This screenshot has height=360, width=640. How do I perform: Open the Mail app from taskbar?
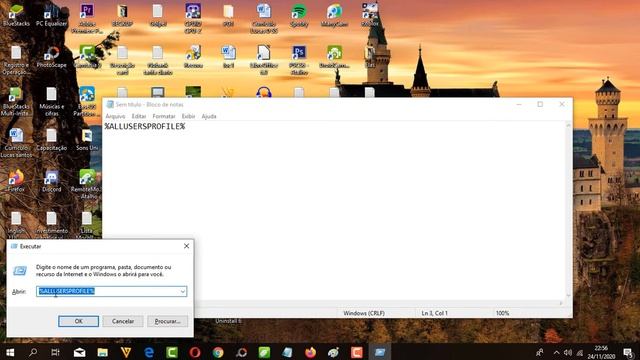[79, 352]
